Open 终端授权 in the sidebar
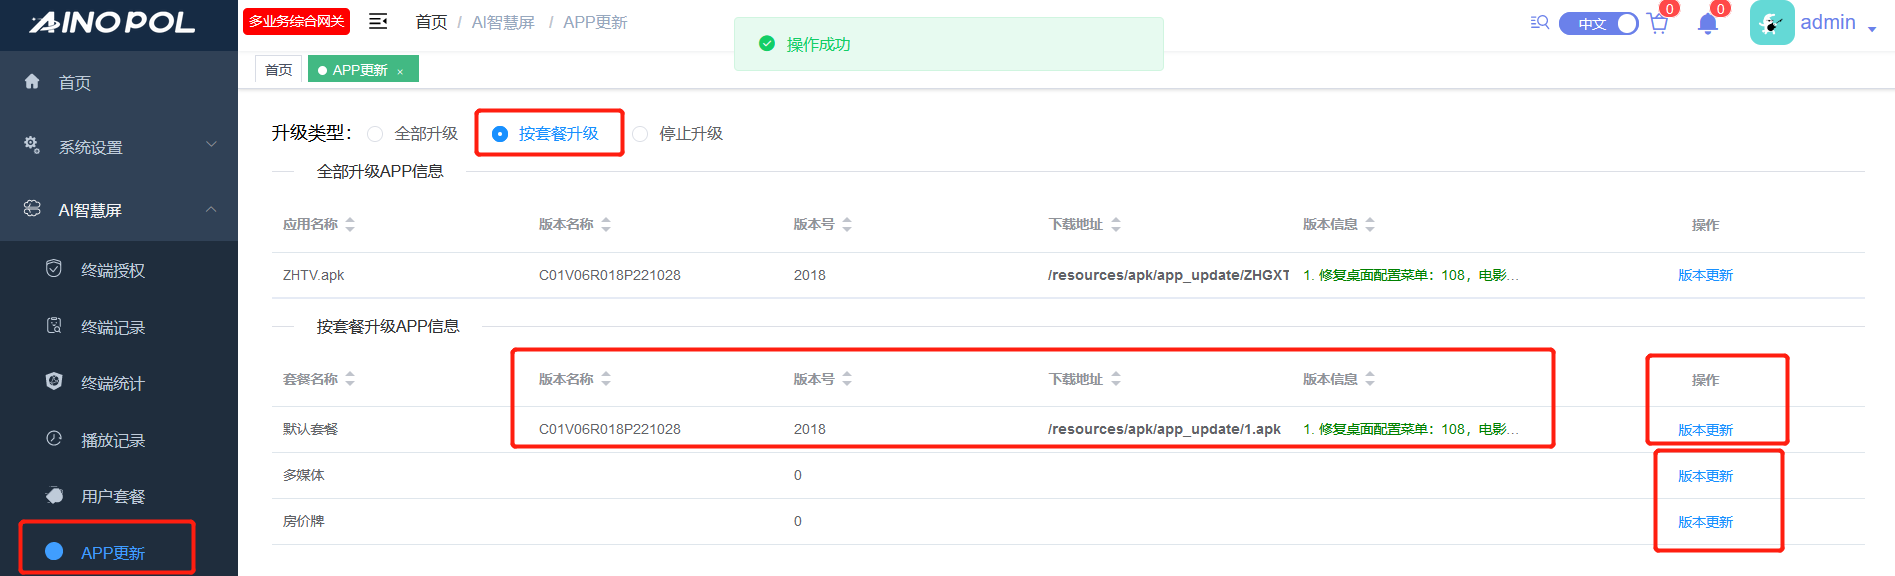Image resolution: width=1895 pixels, height=576 pixels. (112, 270)
